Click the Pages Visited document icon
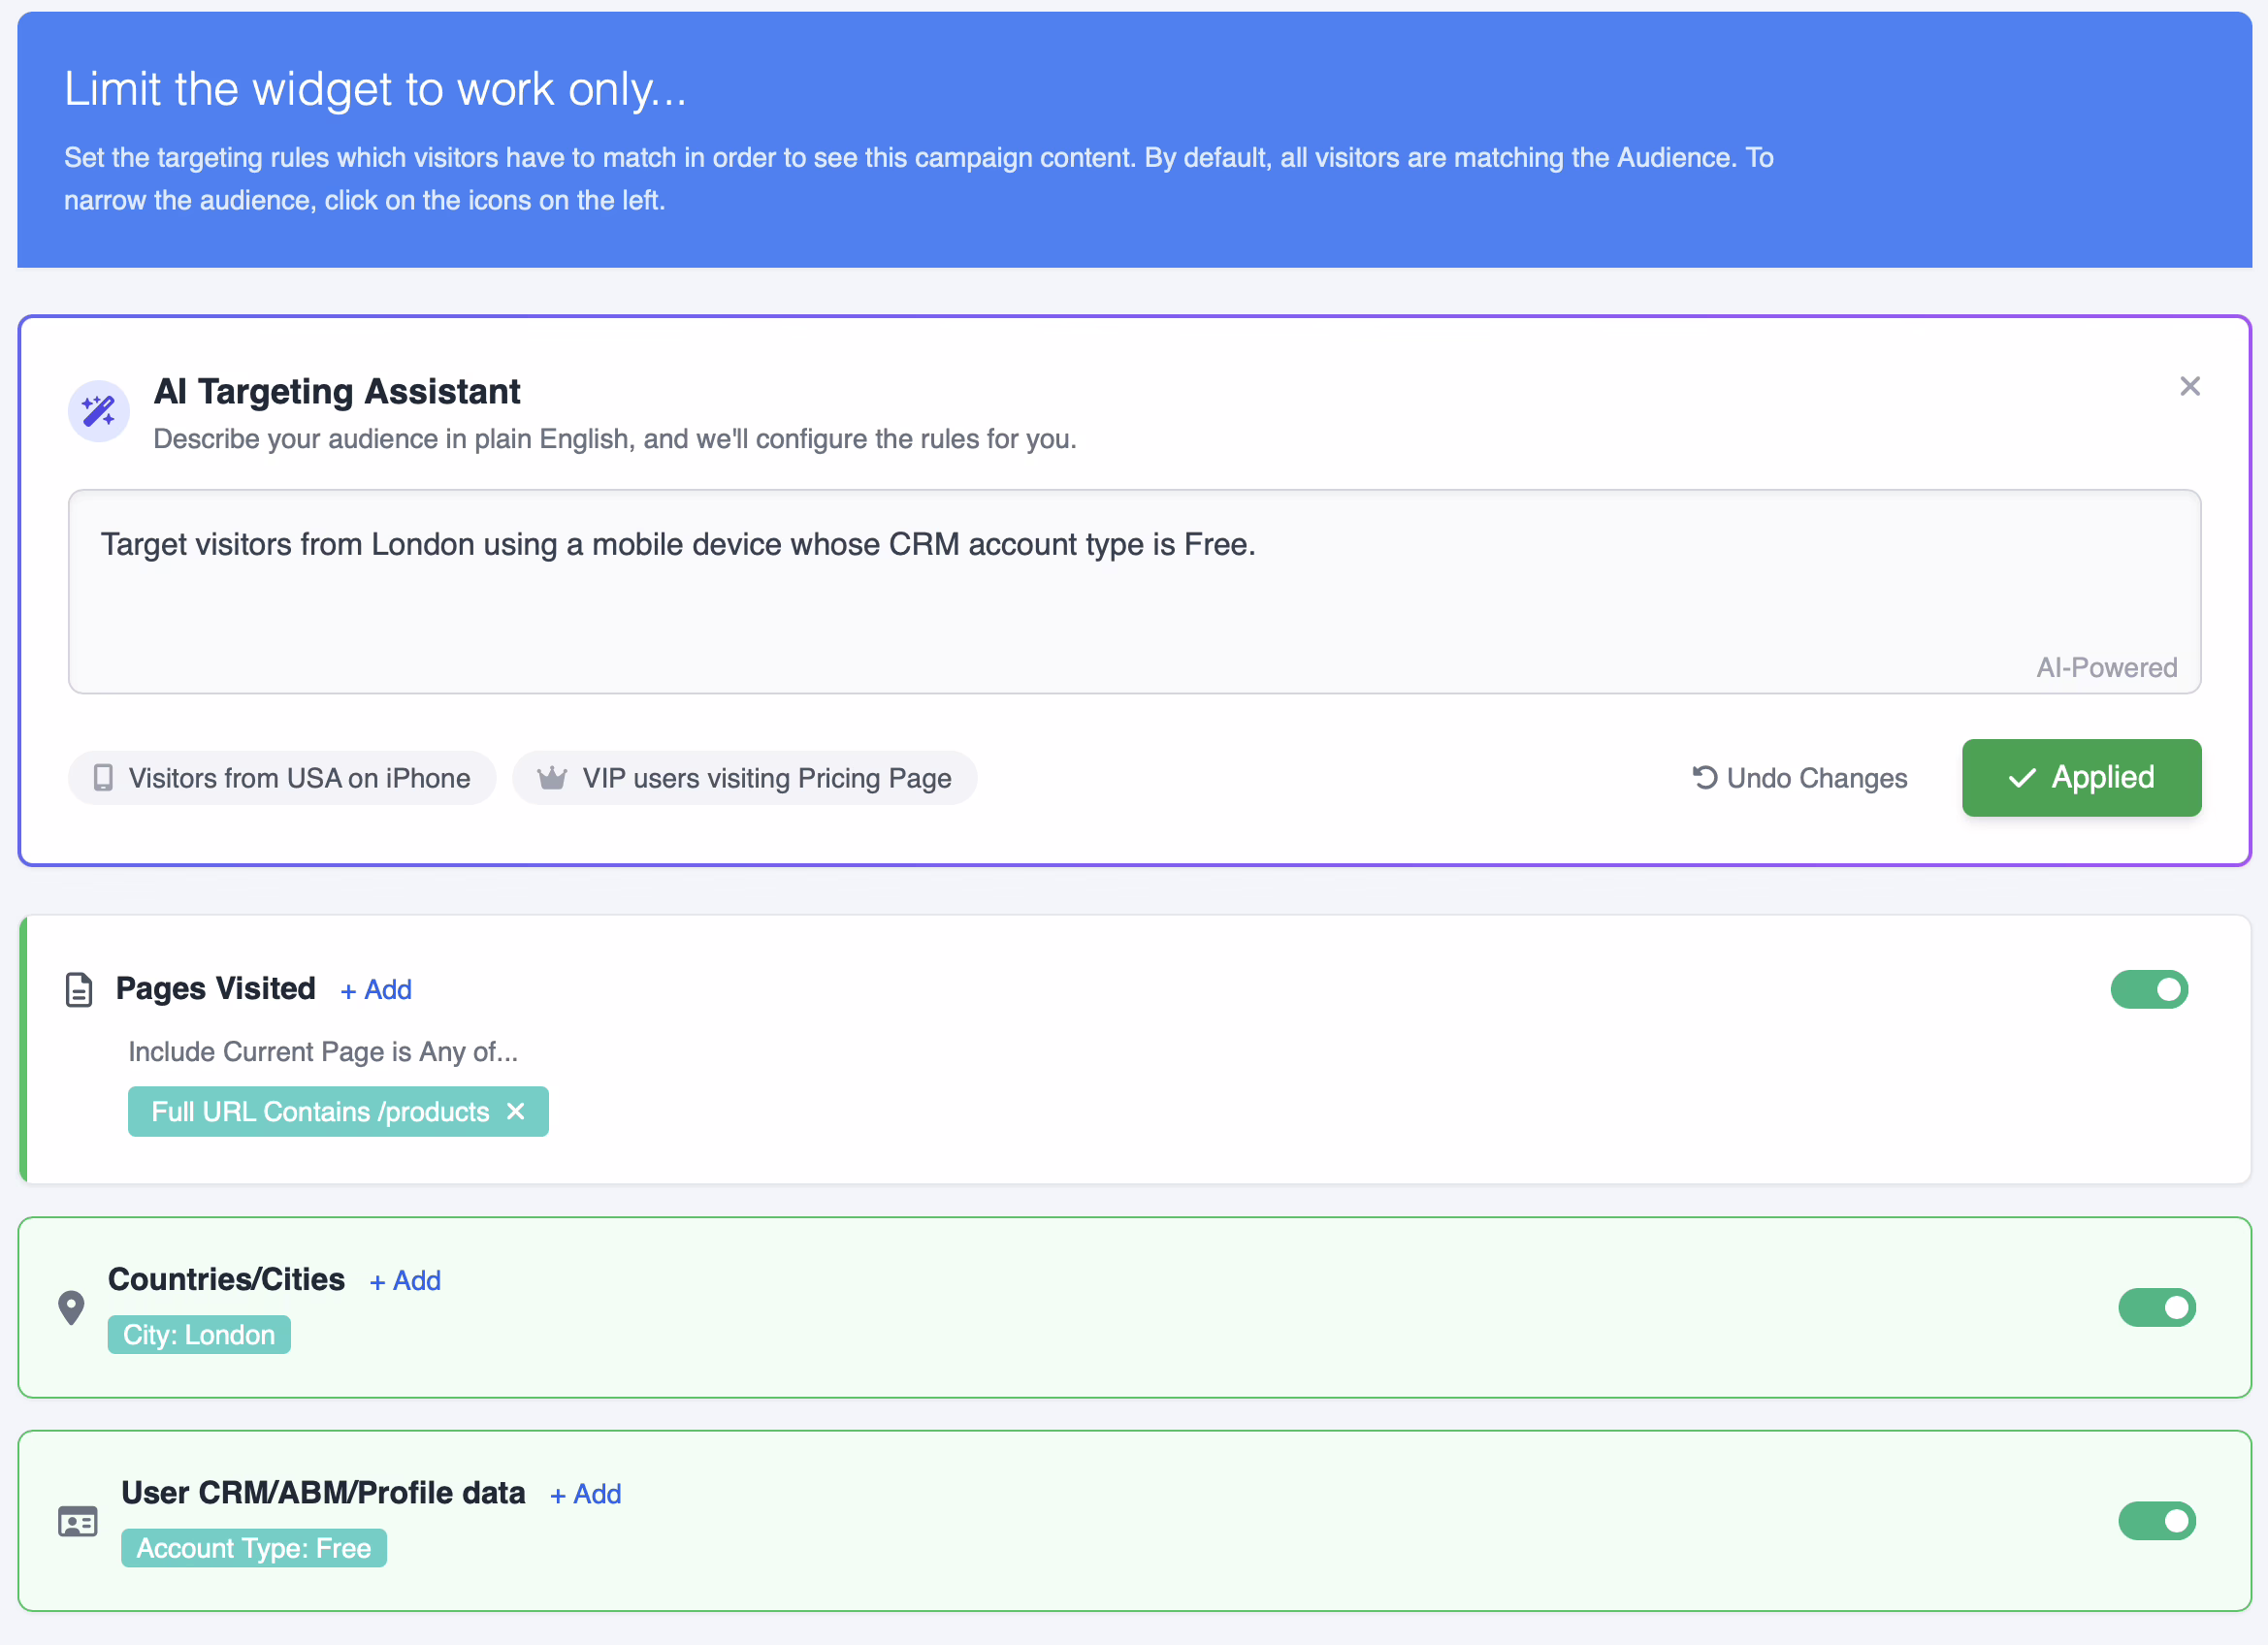The width and height of the screenshot is (2268, 1645). pyautogui.click(x=79, y=990)
